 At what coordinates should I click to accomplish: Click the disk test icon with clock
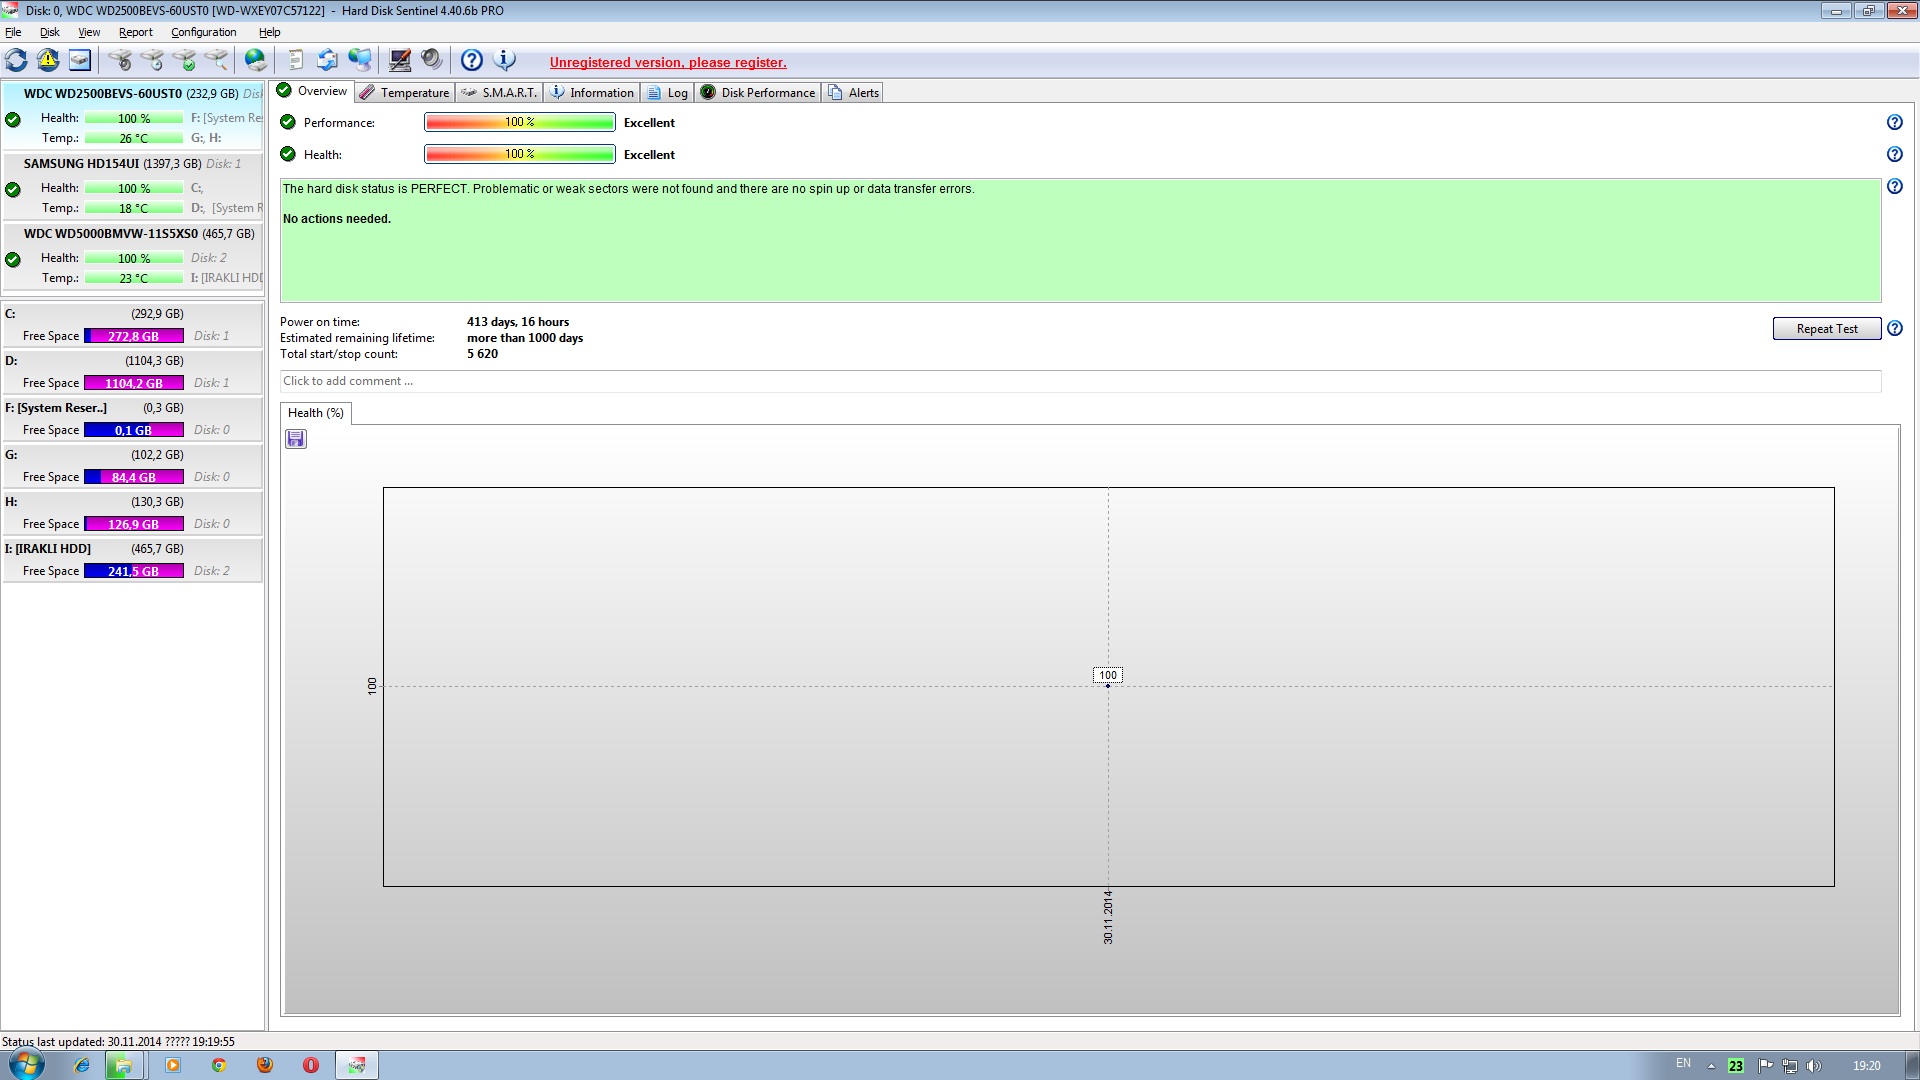coord(152,60)
